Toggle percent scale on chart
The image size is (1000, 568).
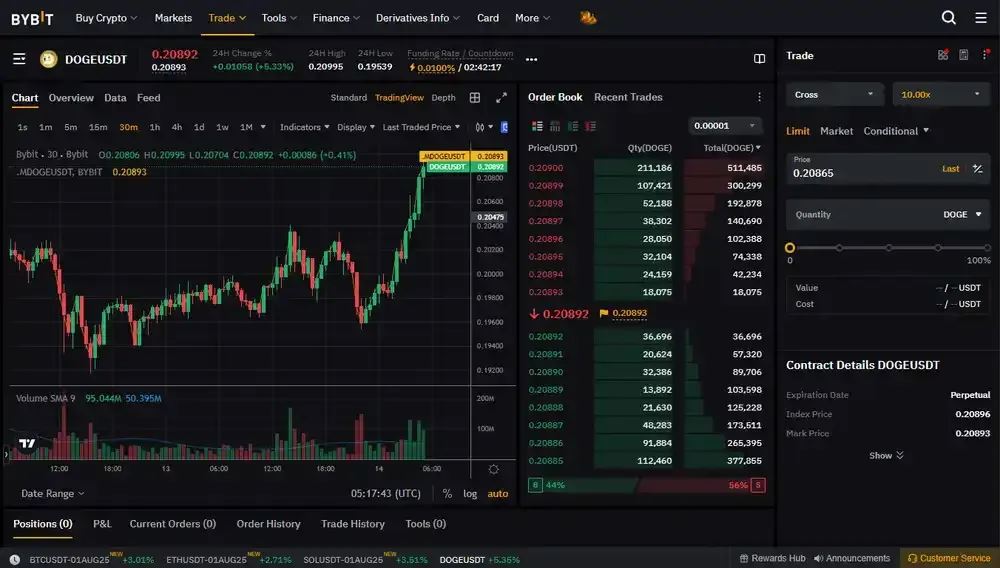click(x=447, y=493)
